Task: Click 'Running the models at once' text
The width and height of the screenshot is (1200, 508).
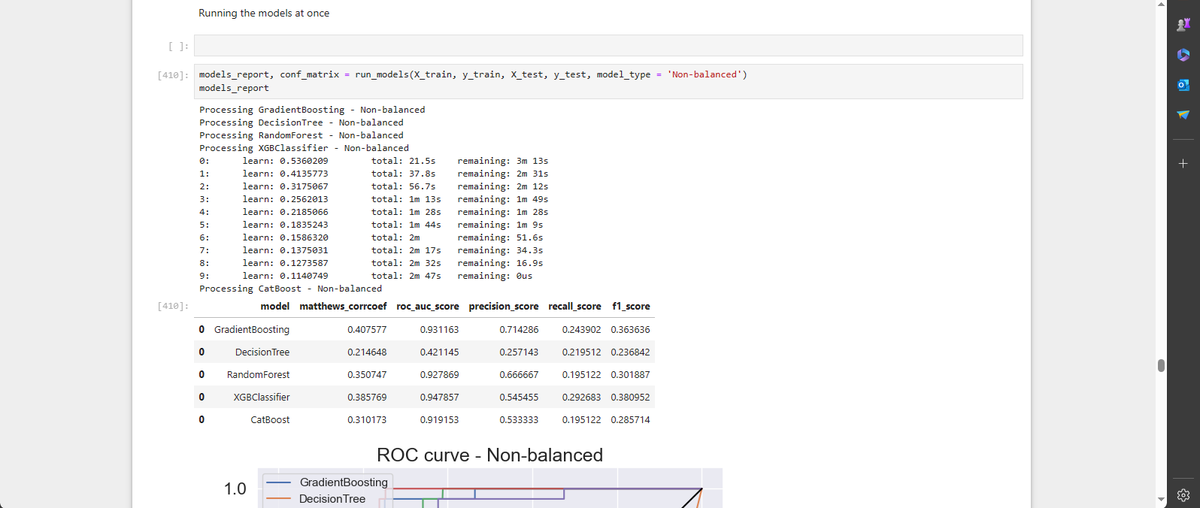Action: 264,13
